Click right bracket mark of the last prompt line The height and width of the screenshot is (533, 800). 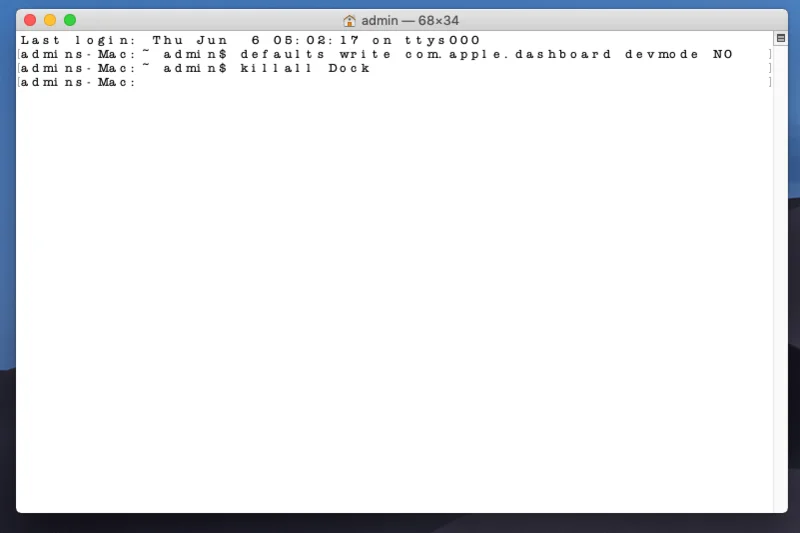[770, 82]
